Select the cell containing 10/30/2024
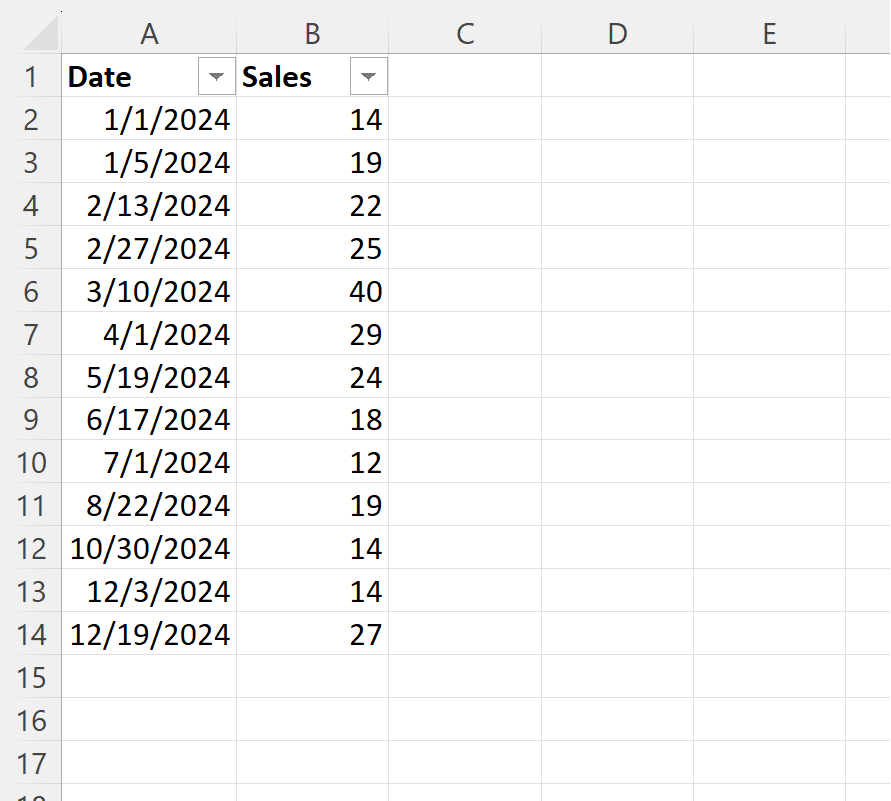Image resolution: width=891 pixels, height=801 pixels. tap(149, 548)
